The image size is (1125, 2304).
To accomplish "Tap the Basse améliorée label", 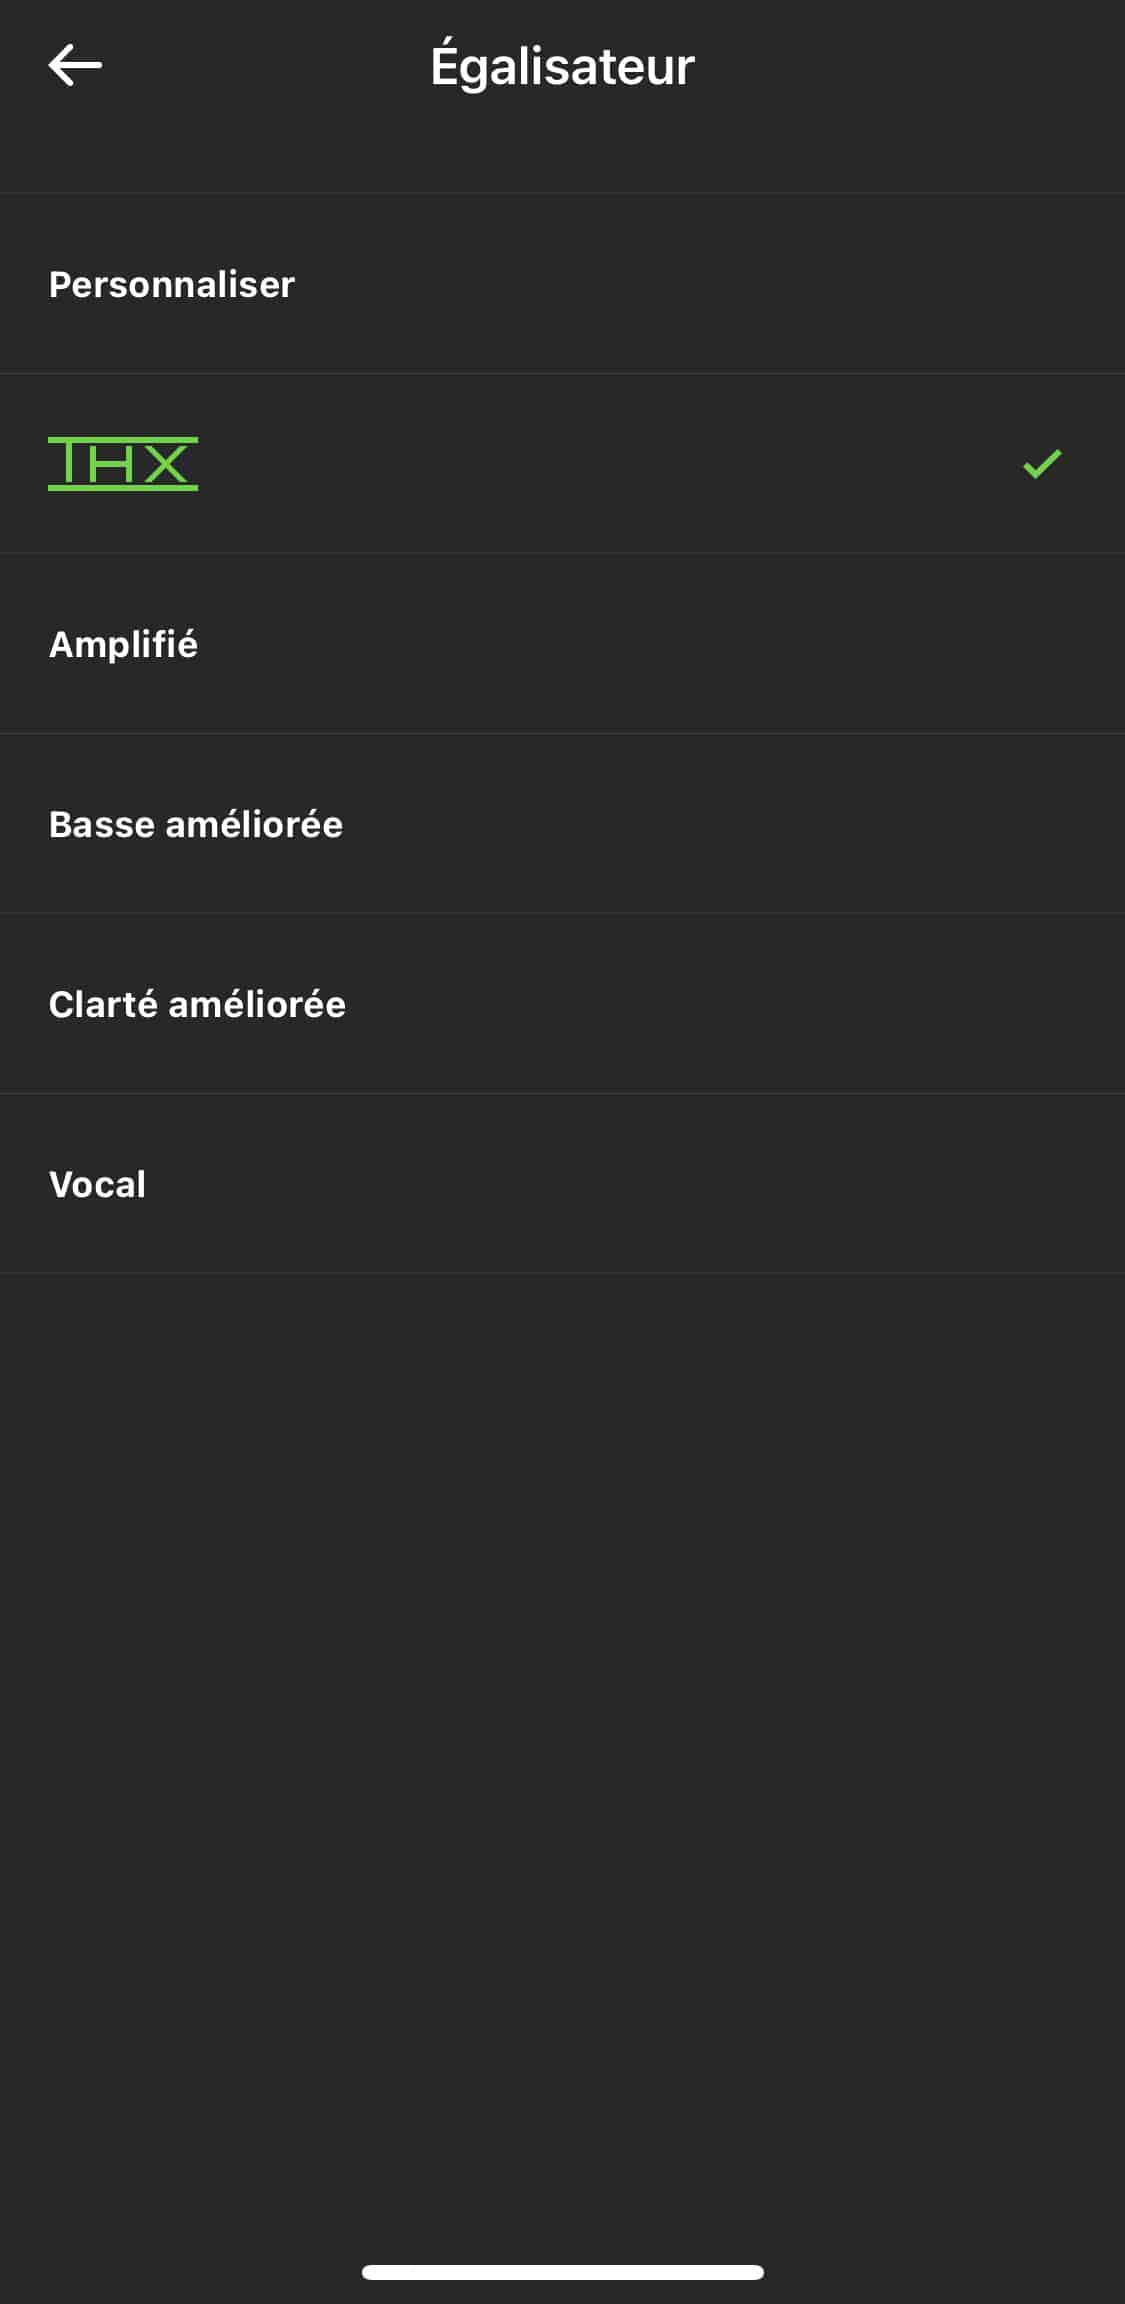I will click(196, 825).
